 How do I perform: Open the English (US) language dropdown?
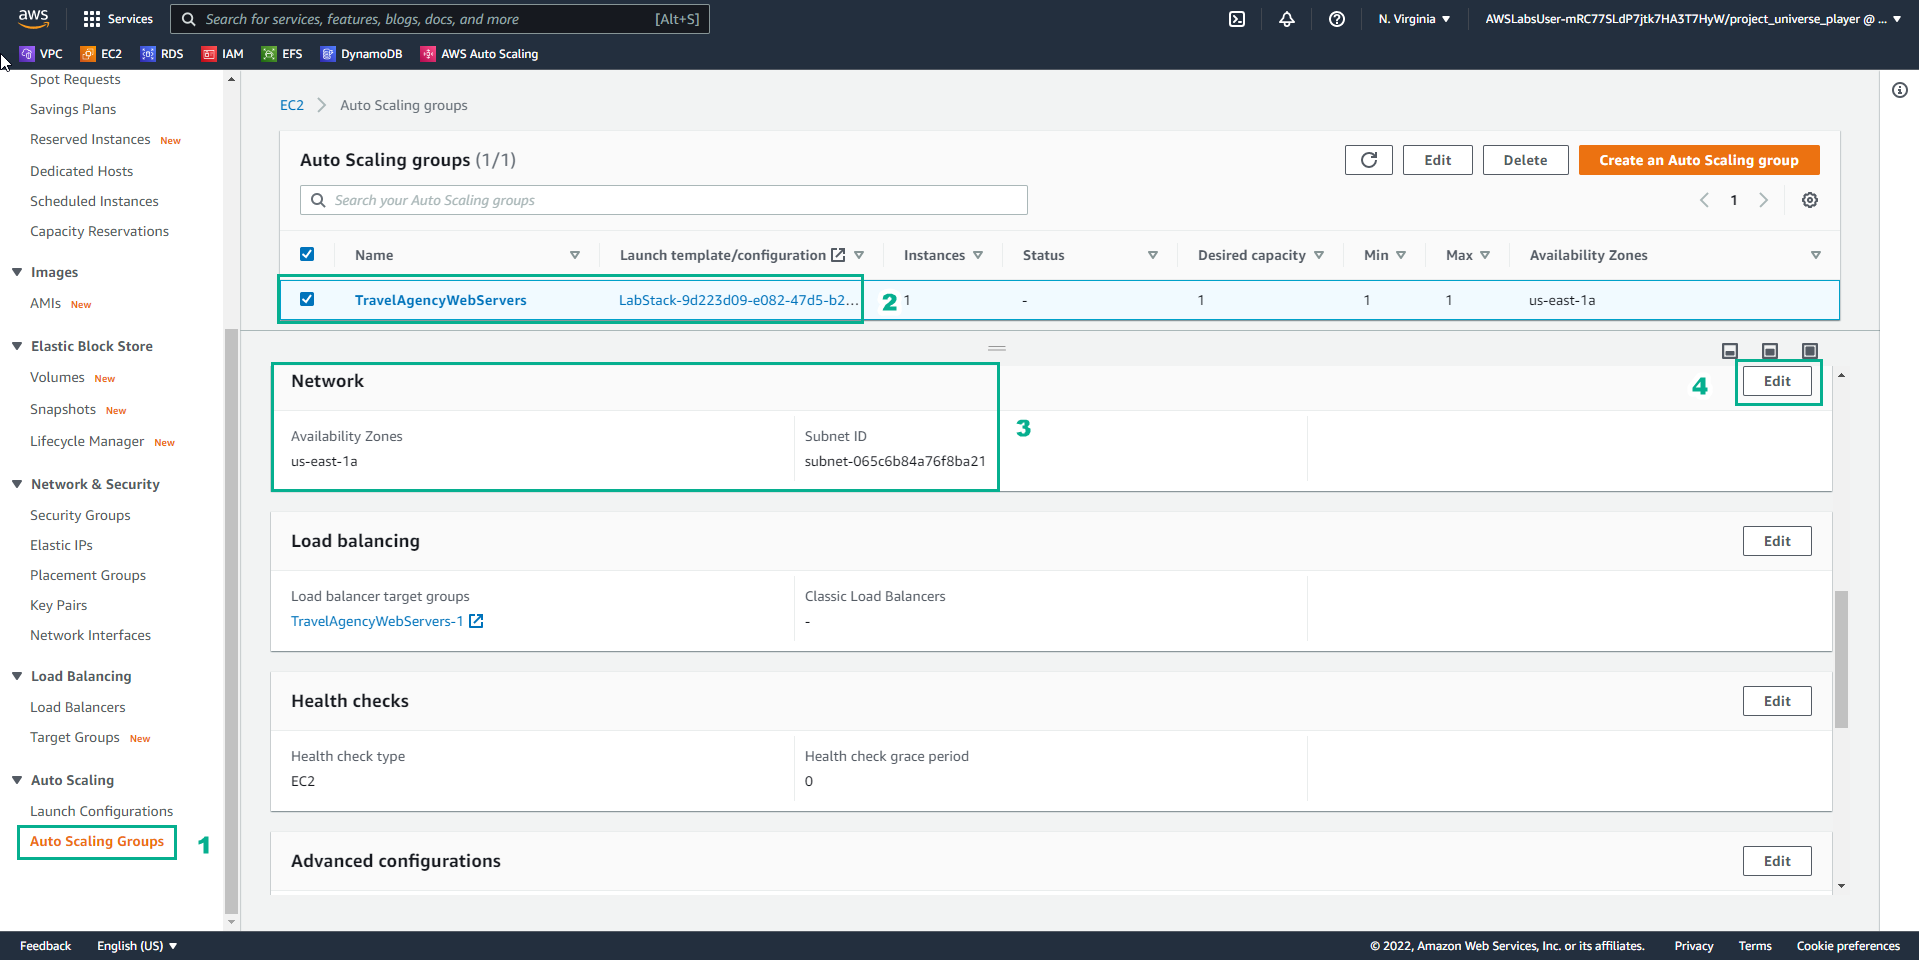tap(137, 946)
